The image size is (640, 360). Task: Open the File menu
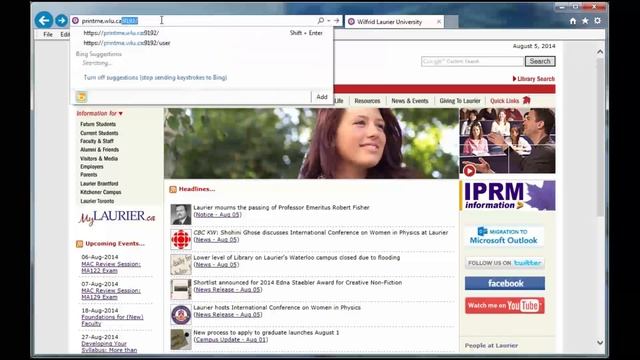tap(48, 34)
